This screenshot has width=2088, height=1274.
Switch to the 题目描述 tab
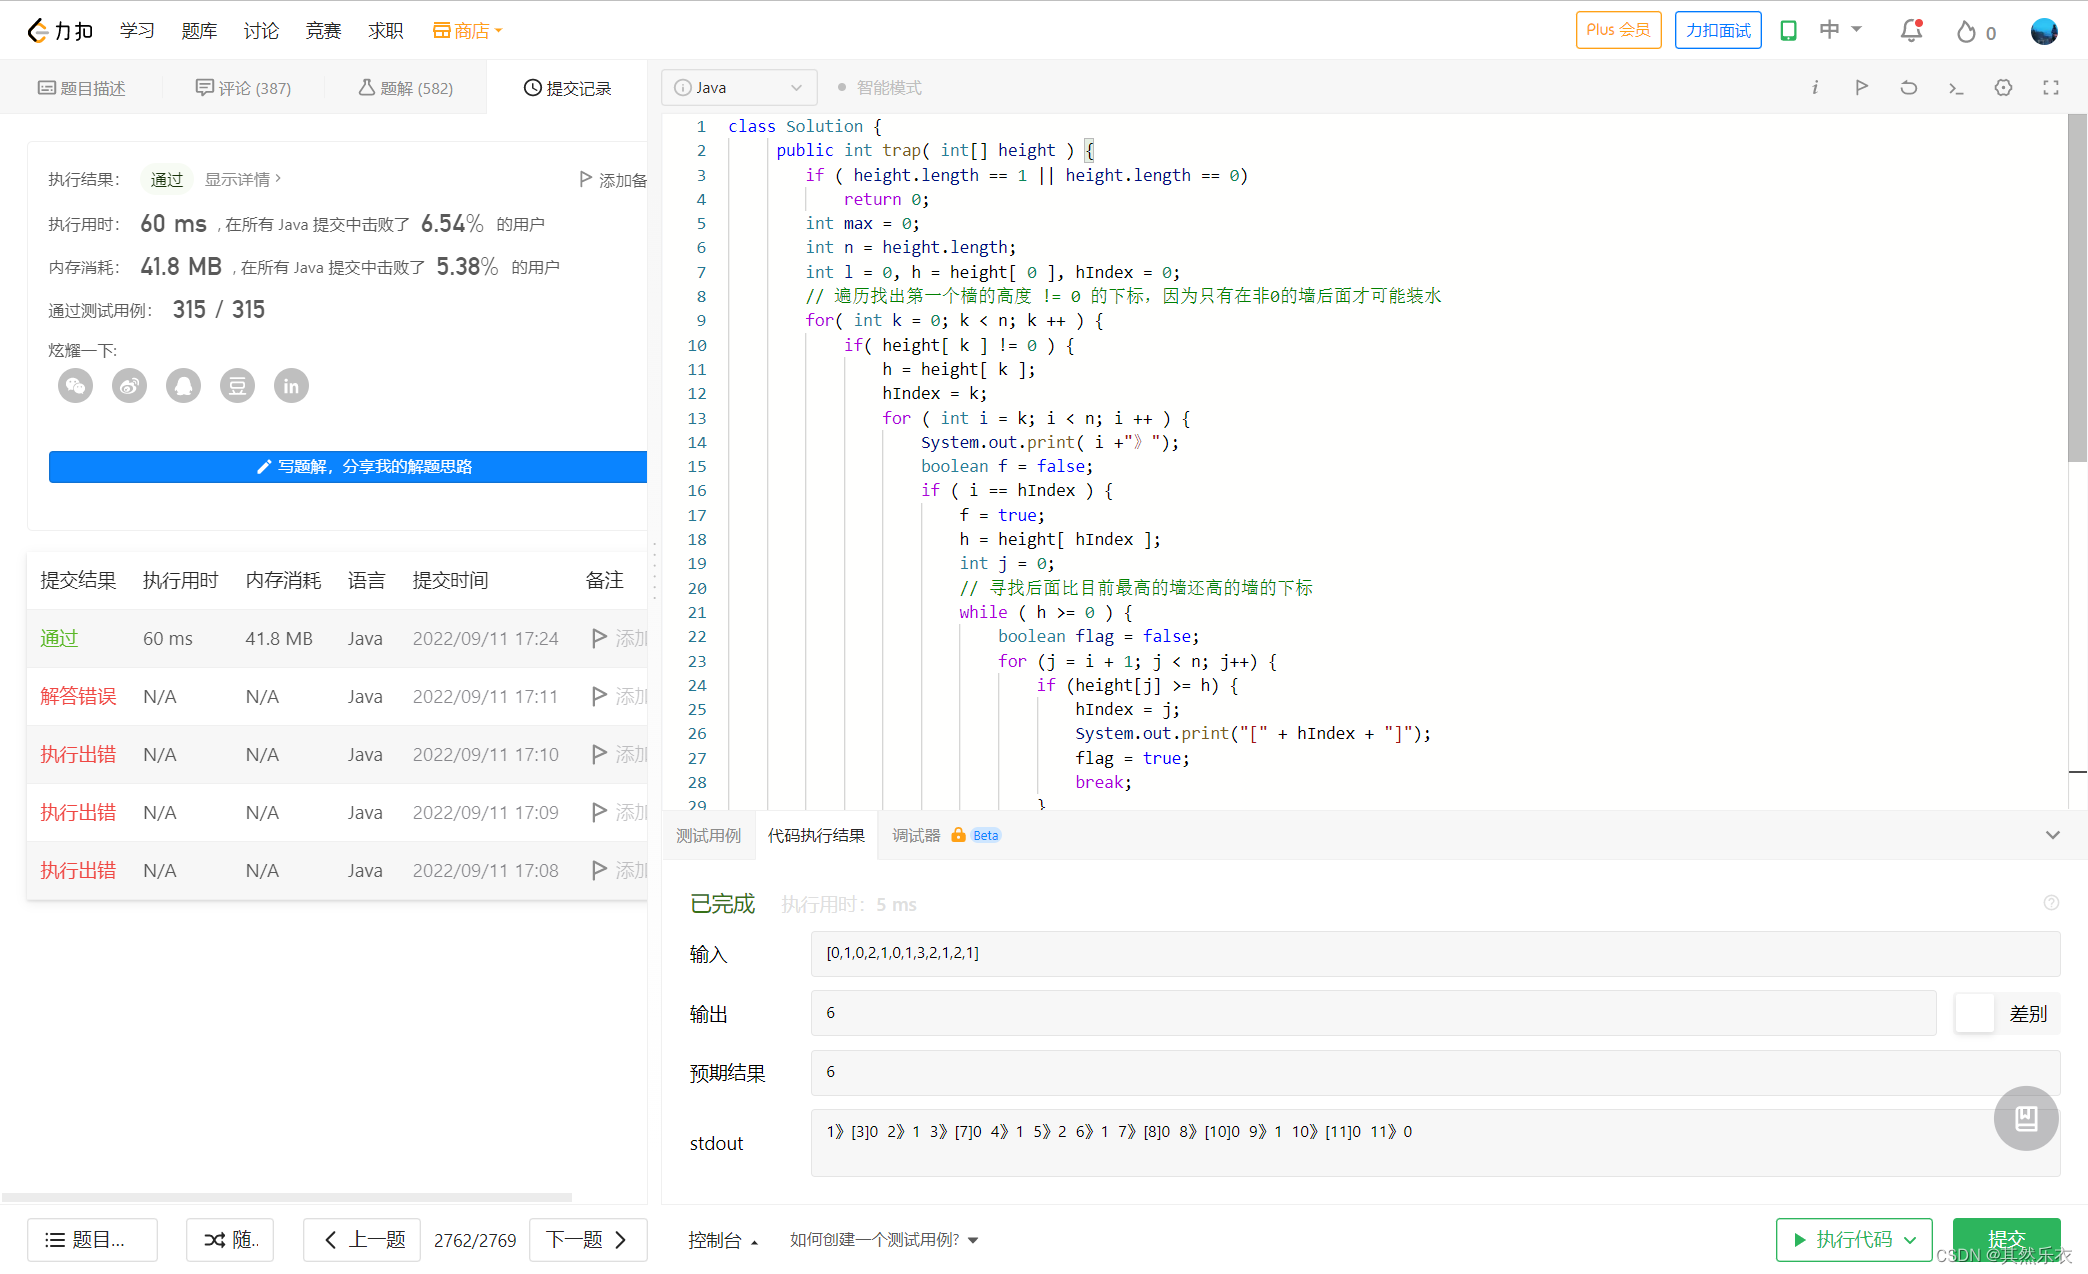[82, 88]
